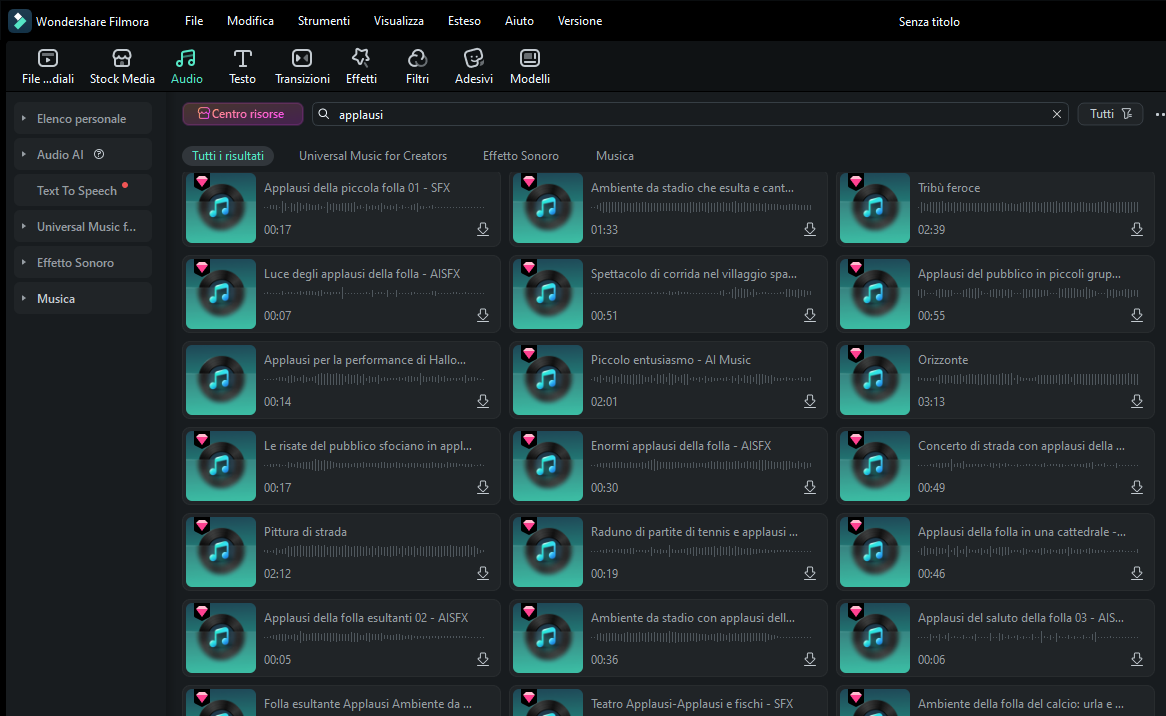1166x716 pixels.
Task: Open the Effetti panel
Action: coord(361,66)
